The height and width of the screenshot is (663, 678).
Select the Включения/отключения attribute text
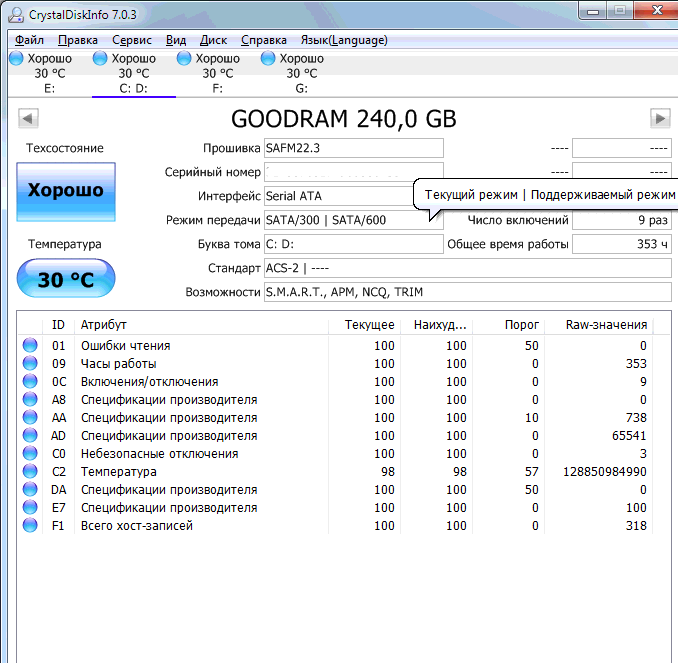click(x=150, y=381)
